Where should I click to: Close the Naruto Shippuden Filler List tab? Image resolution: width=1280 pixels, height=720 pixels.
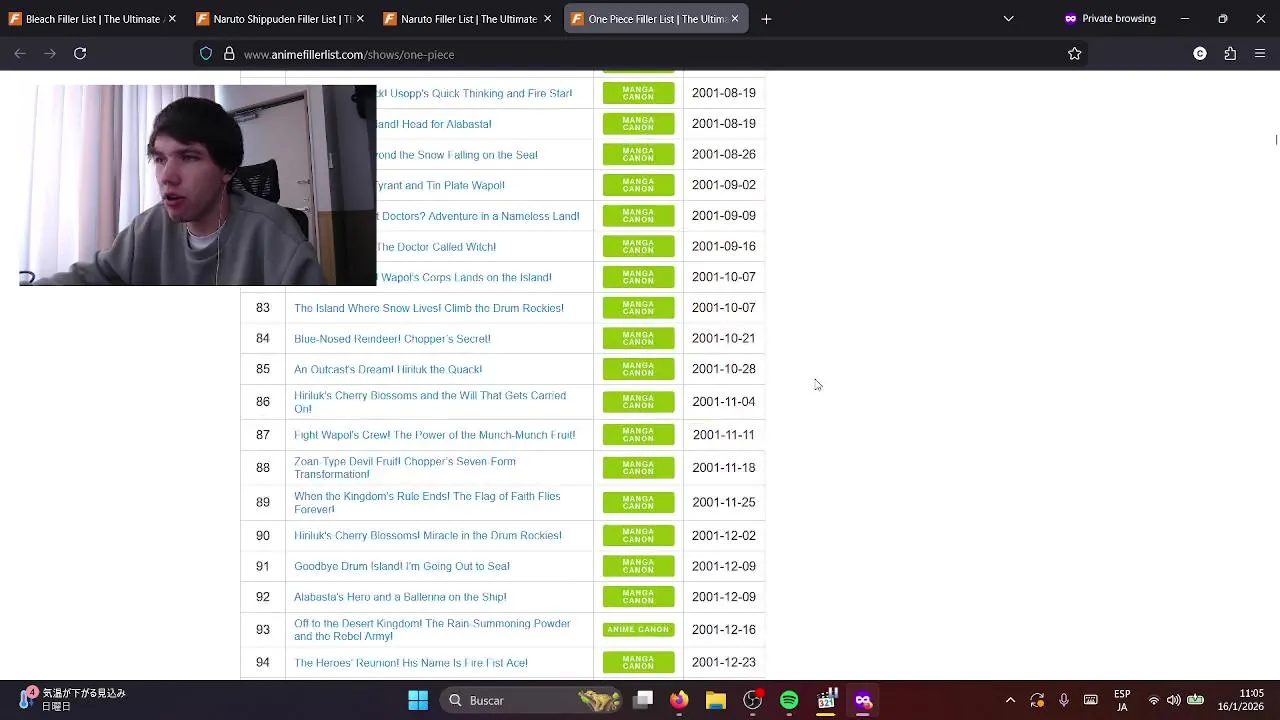click(359, 19)
